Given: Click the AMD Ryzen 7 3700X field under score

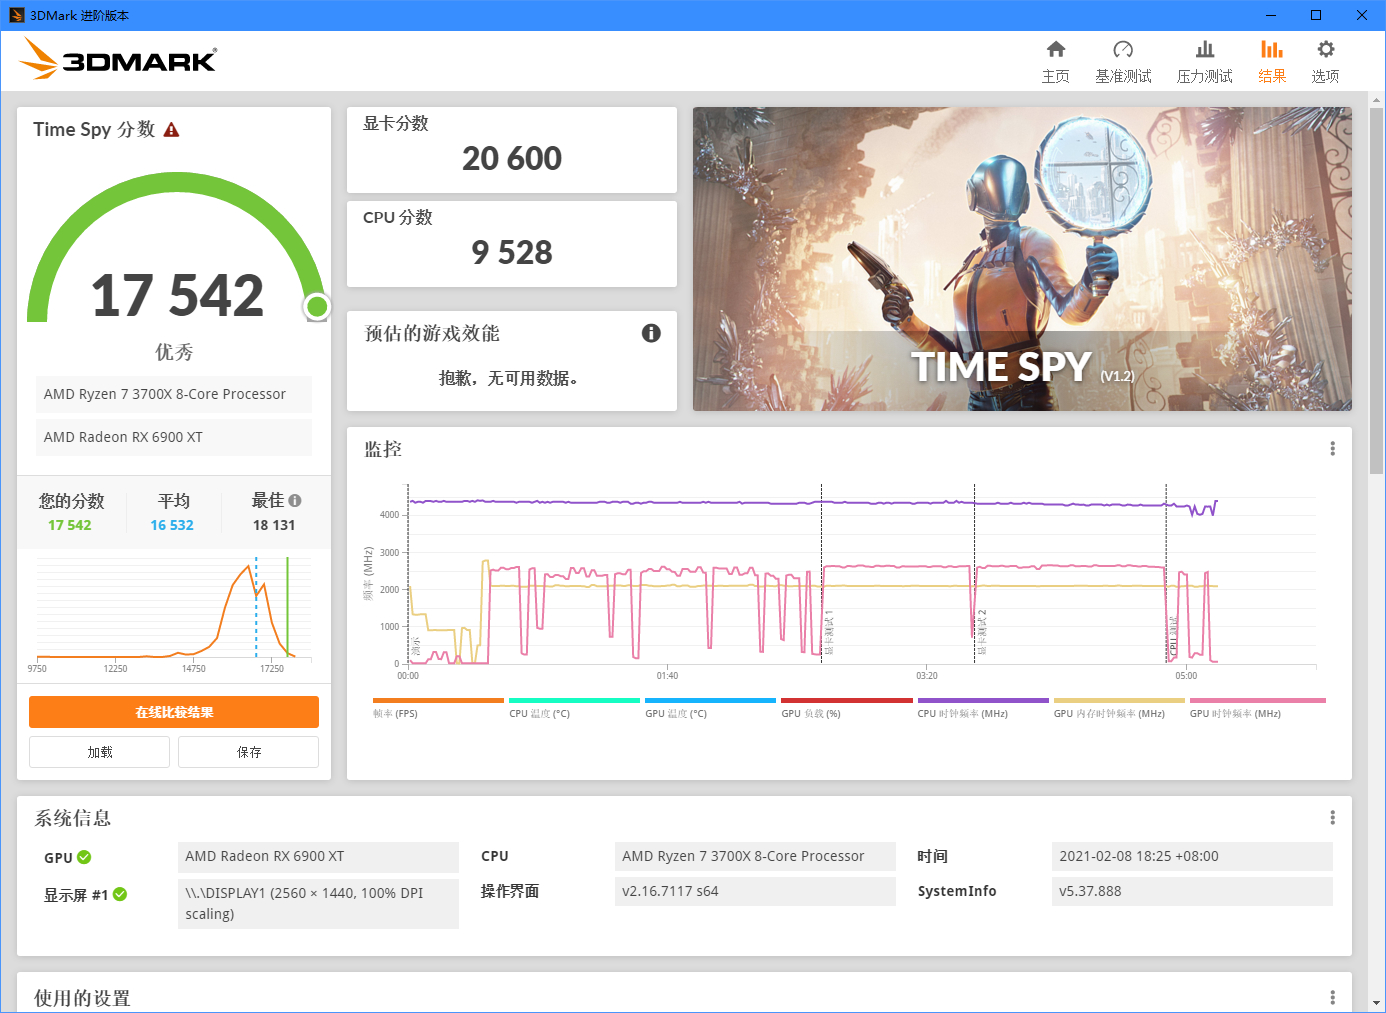Looking at the screenshot, I should coord(174,394).
